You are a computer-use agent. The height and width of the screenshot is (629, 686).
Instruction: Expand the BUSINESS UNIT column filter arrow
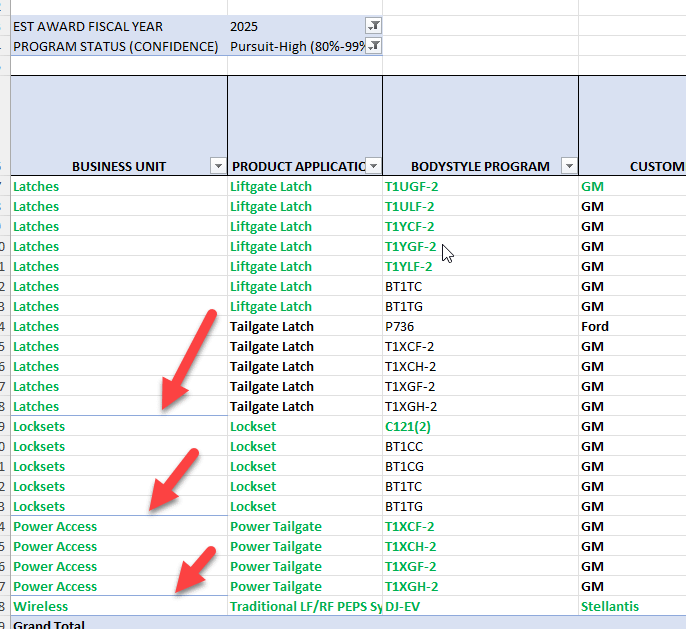[x=218, y=166]
